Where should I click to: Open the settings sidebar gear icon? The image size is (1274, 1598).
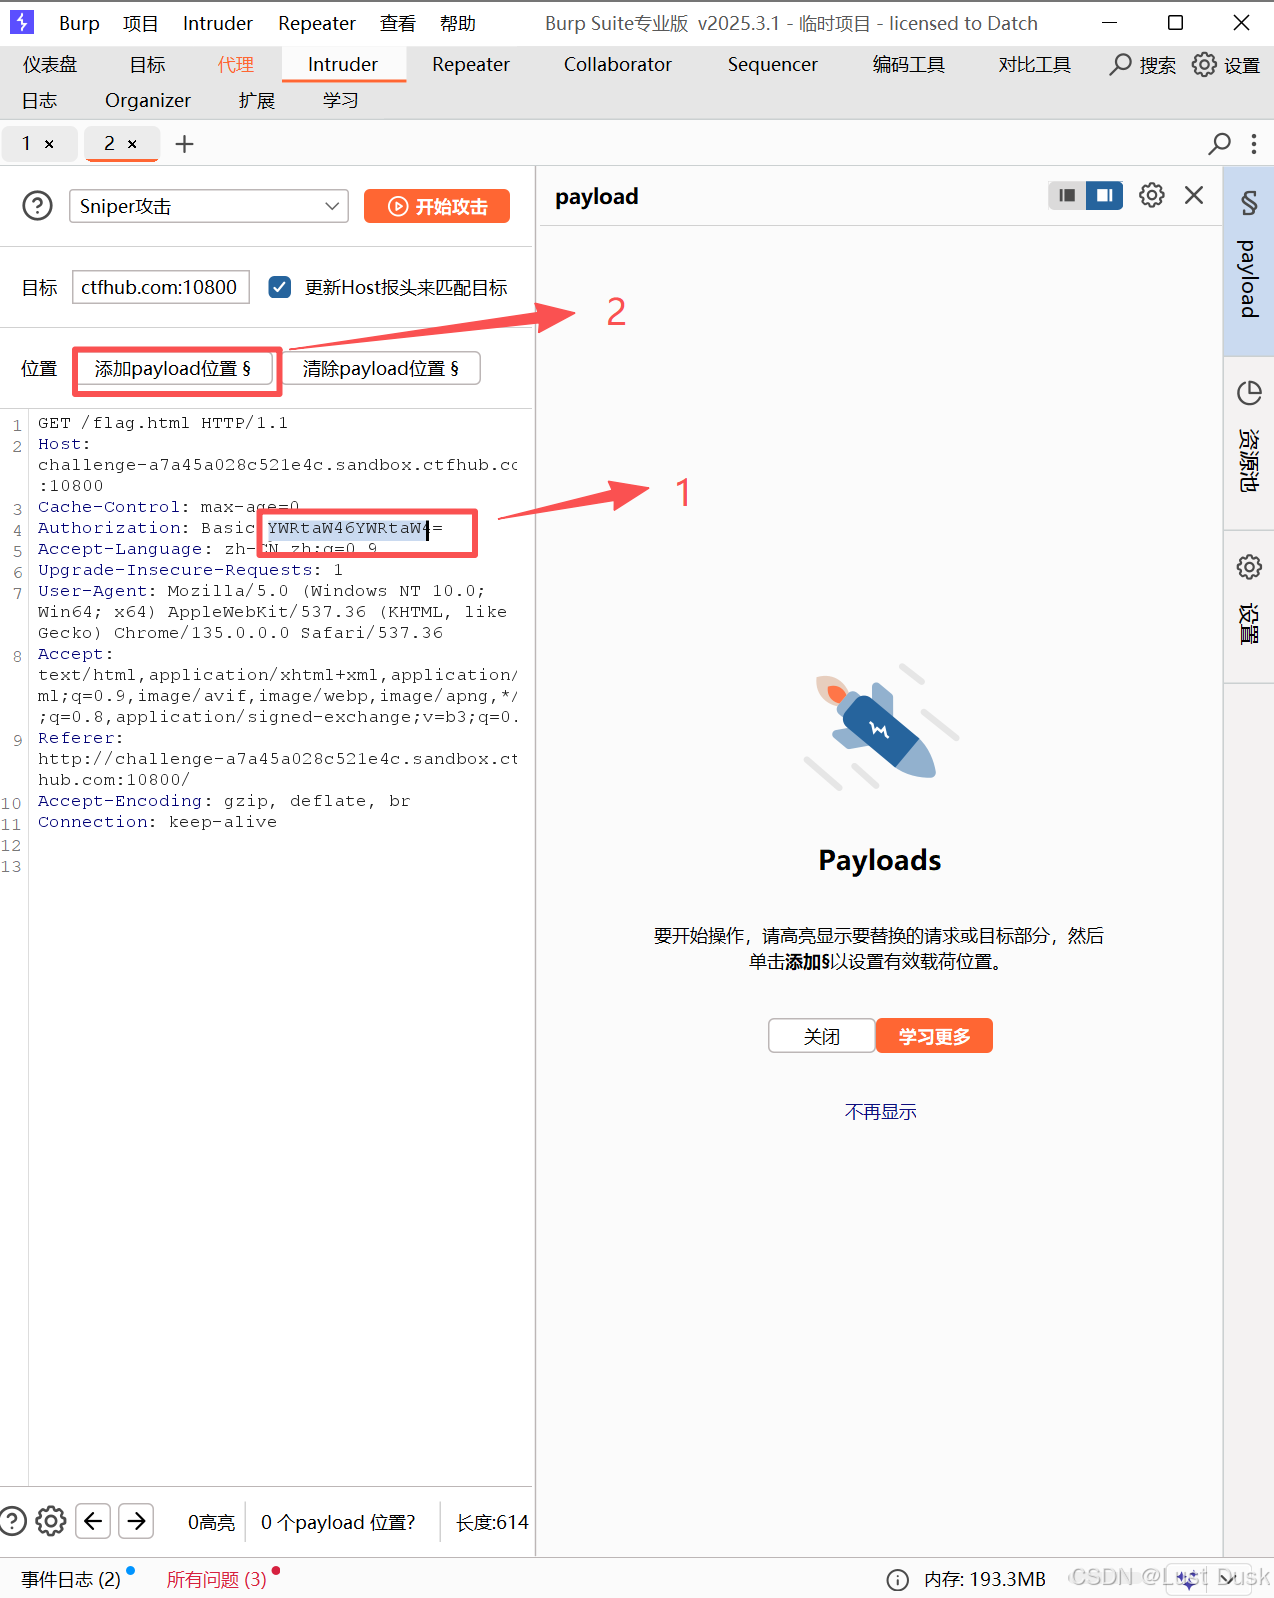coord(1249,567)
